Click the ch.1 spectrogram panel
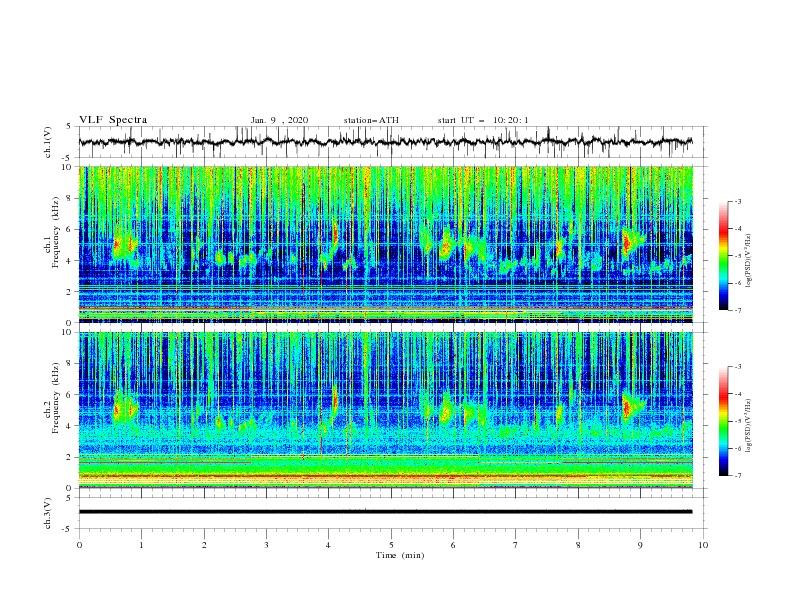The width and height of the screenshot is (792, 612). (386, 244)
